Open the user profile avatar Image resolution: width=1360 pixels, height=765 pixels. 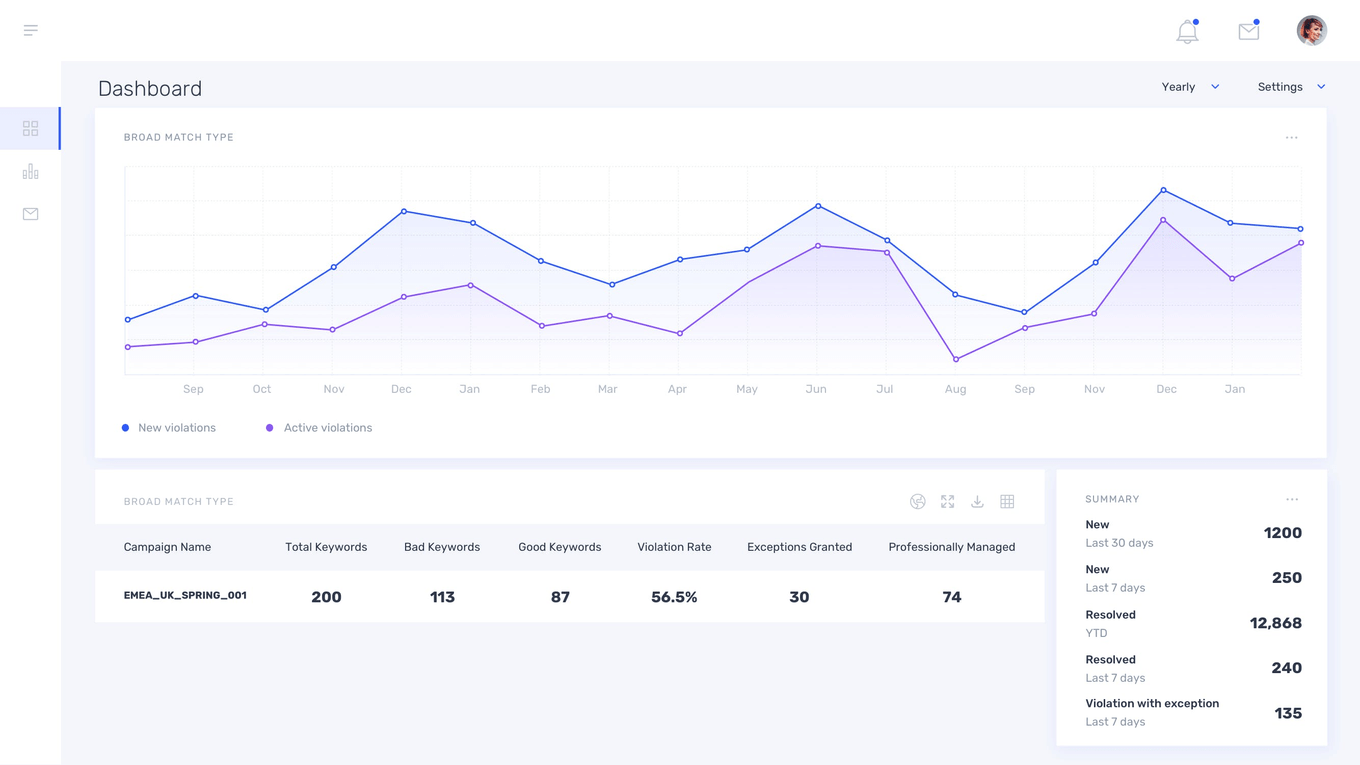(1311, 31)
